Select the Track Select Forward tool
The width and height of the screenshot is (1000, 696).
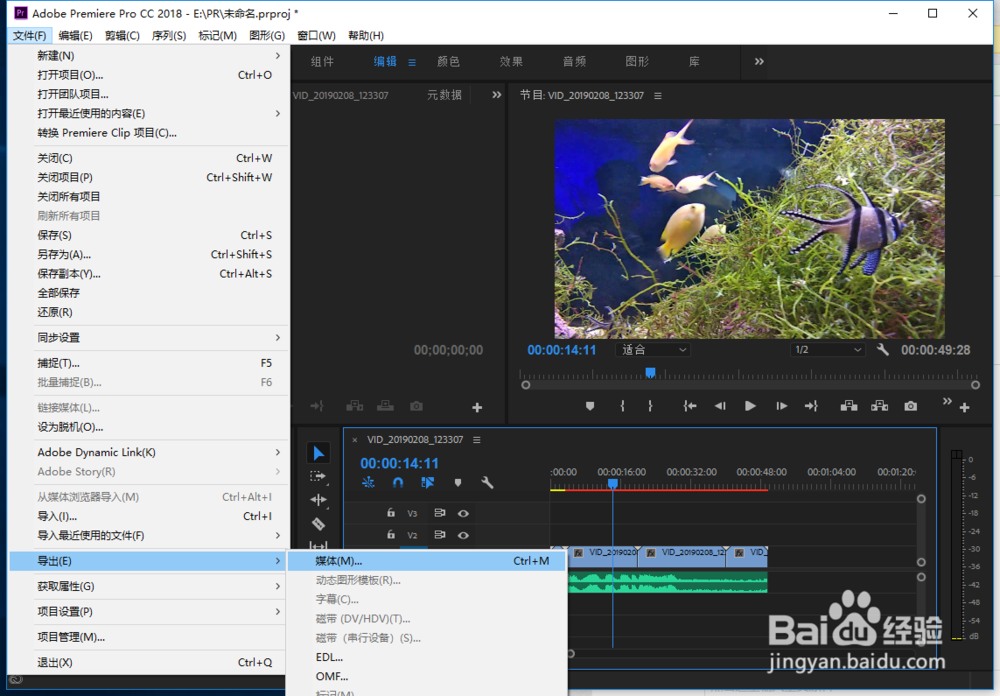click(318, 477)
